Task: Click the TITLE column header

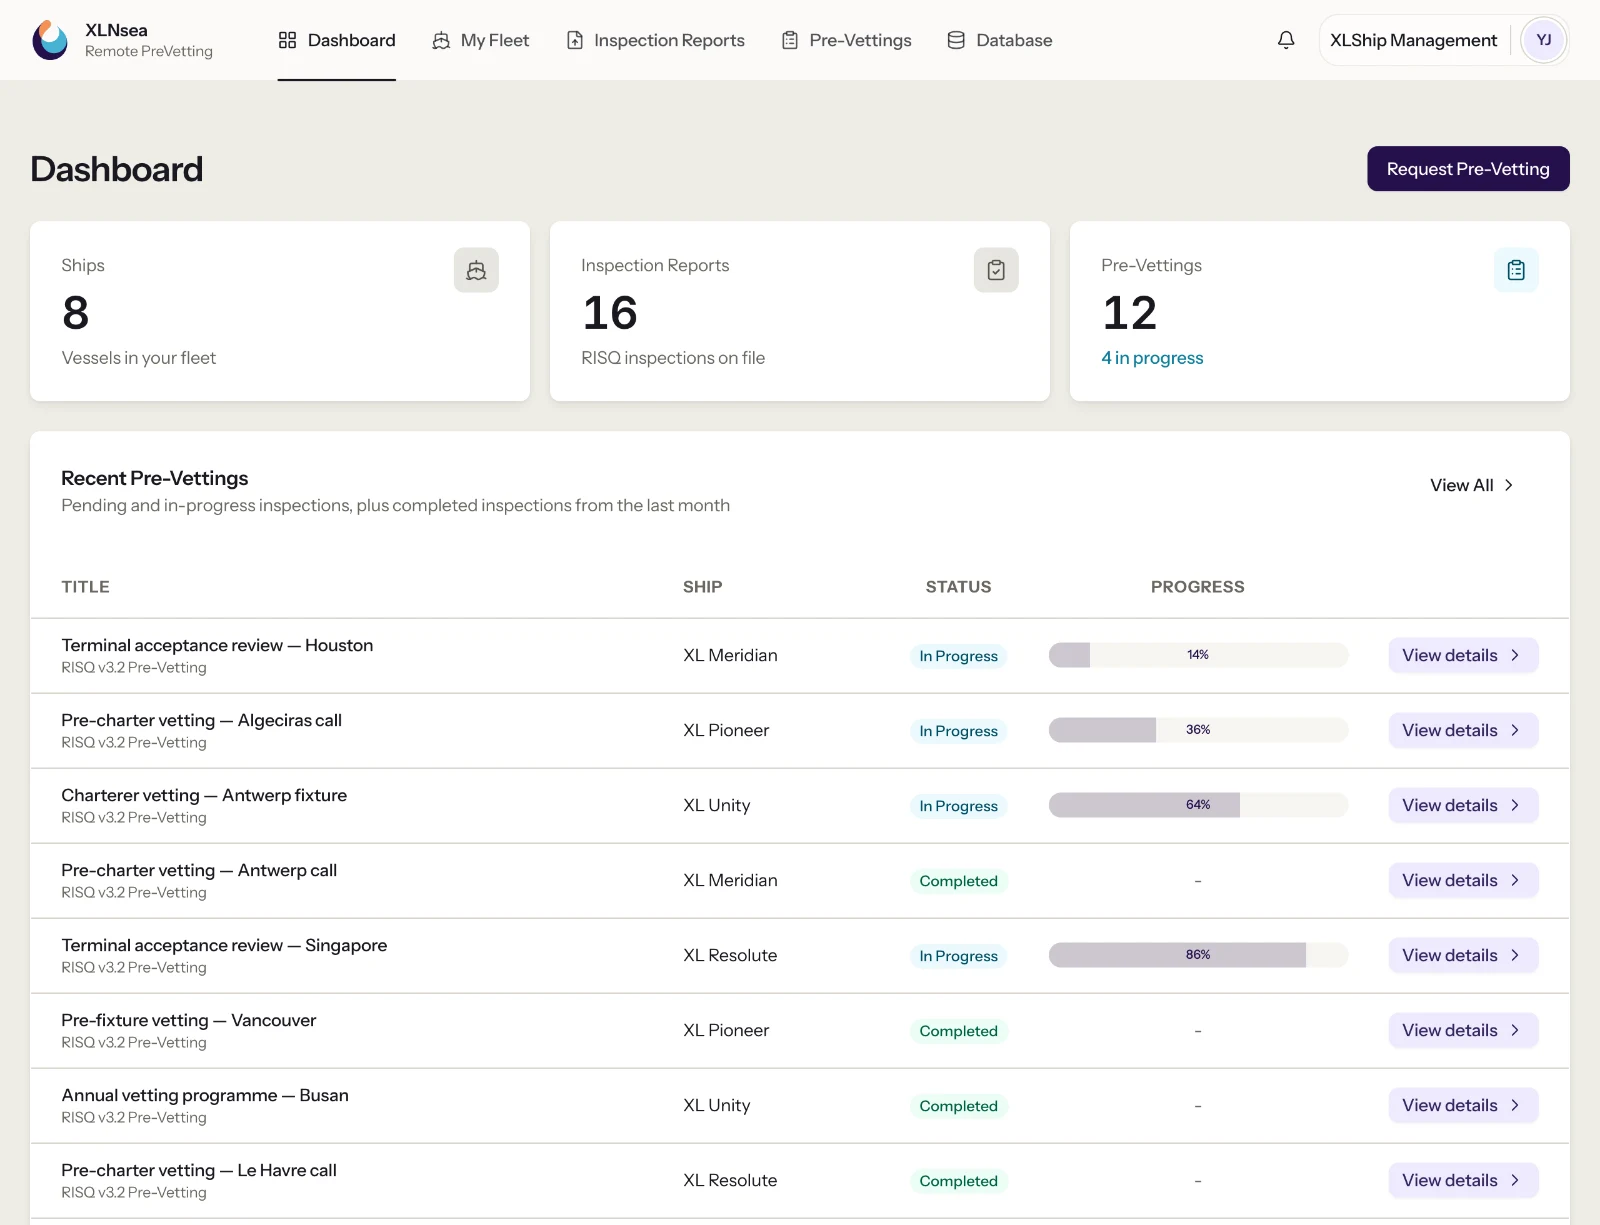Action: pos(86,587)
